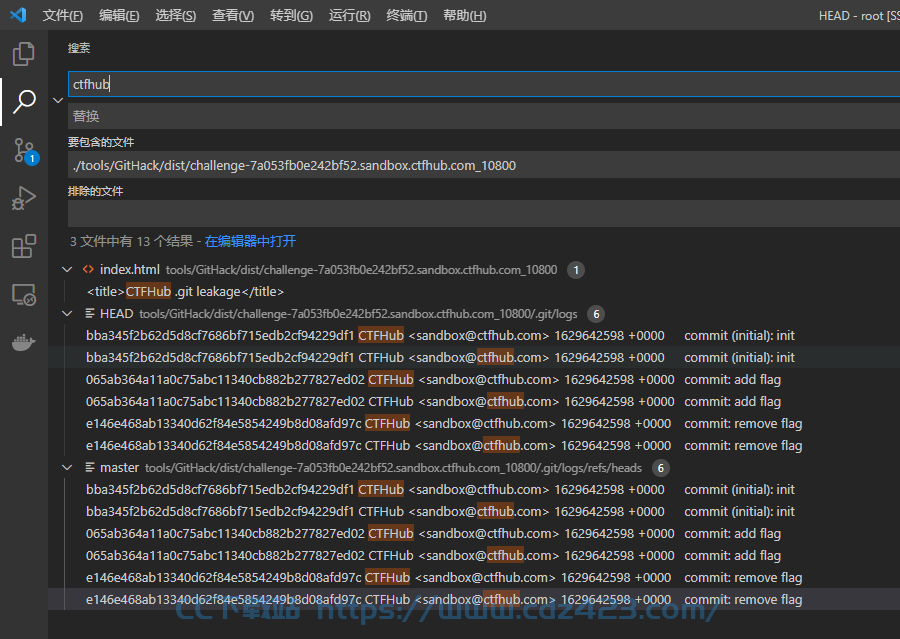This screenshot has width=900, height=639.
Task: Click the master file icon
Action: click(x=90, y=467)
